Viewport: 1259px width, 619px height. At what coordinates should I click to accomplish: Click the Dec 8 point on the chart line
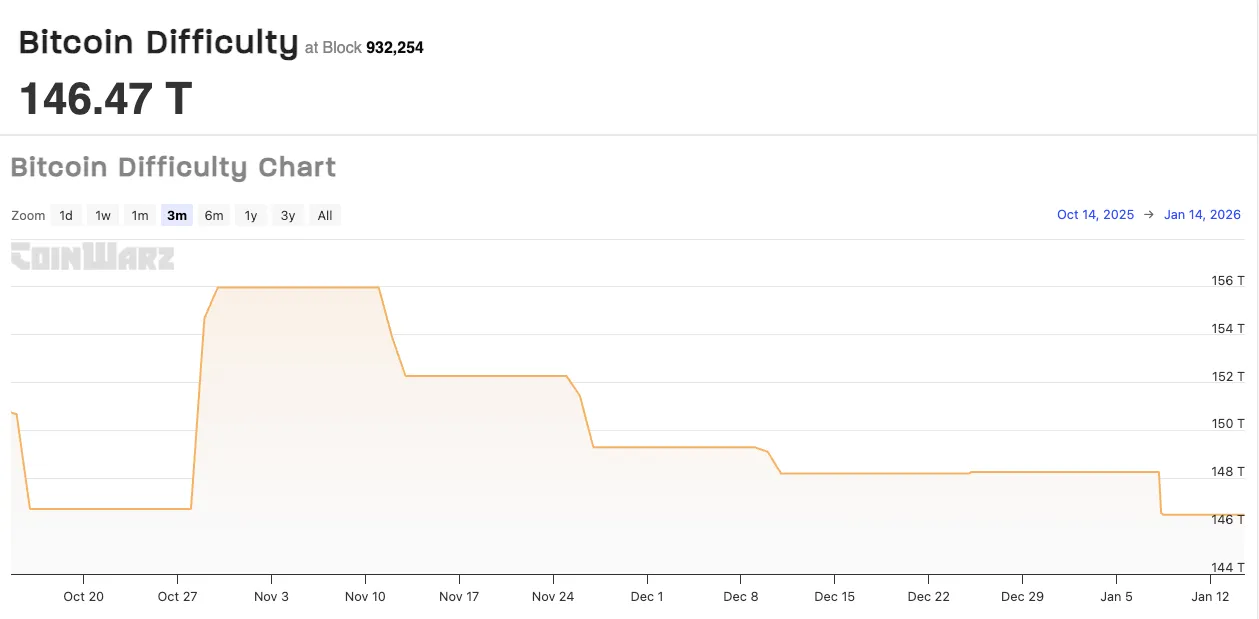[x=741, y=447]
